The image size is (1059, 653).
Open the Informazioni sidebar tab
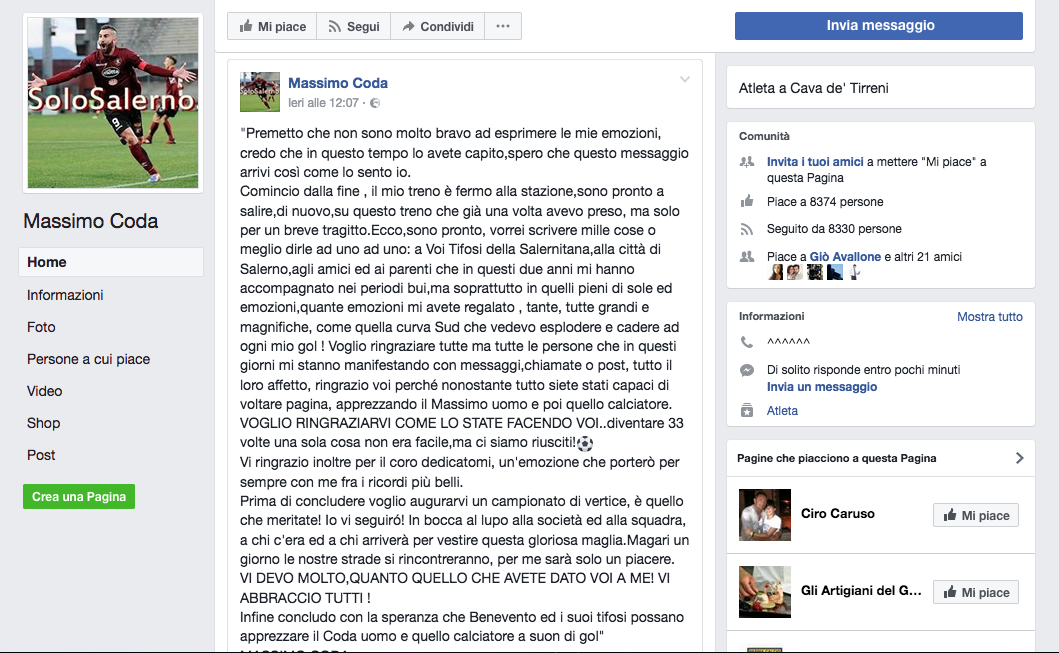click(x=65, y=295)
